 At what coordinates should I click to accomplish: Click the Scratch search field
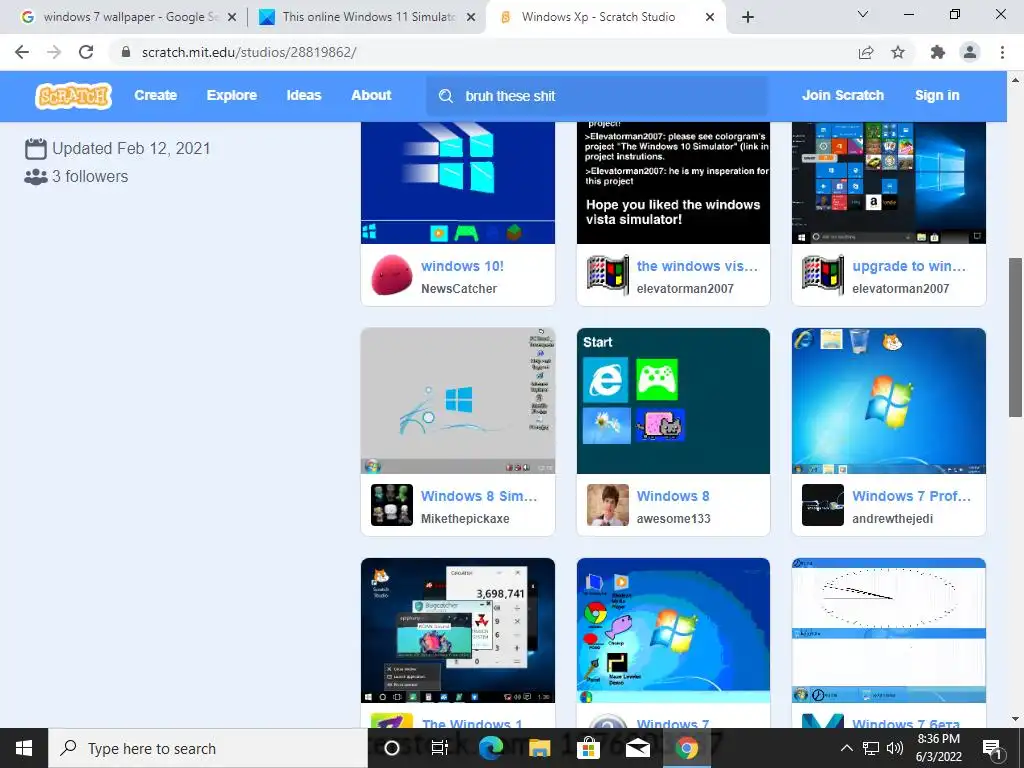click(597, 96)
